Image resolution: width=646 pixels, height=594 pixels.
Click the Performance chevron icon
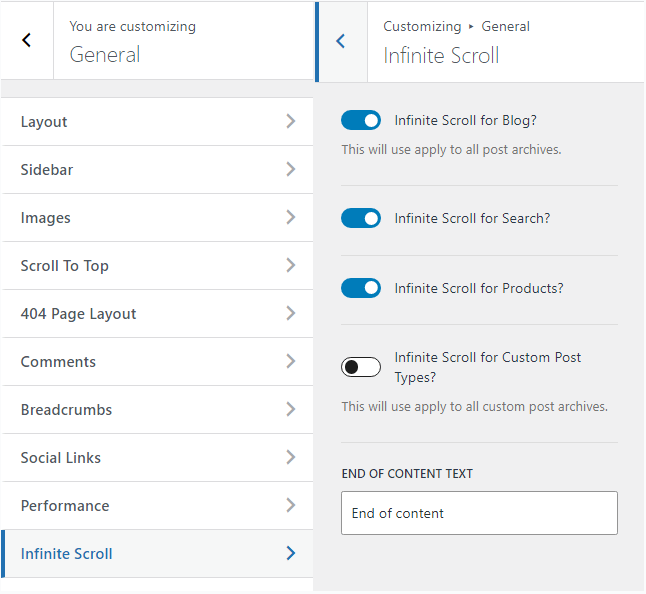click(290, 506)
